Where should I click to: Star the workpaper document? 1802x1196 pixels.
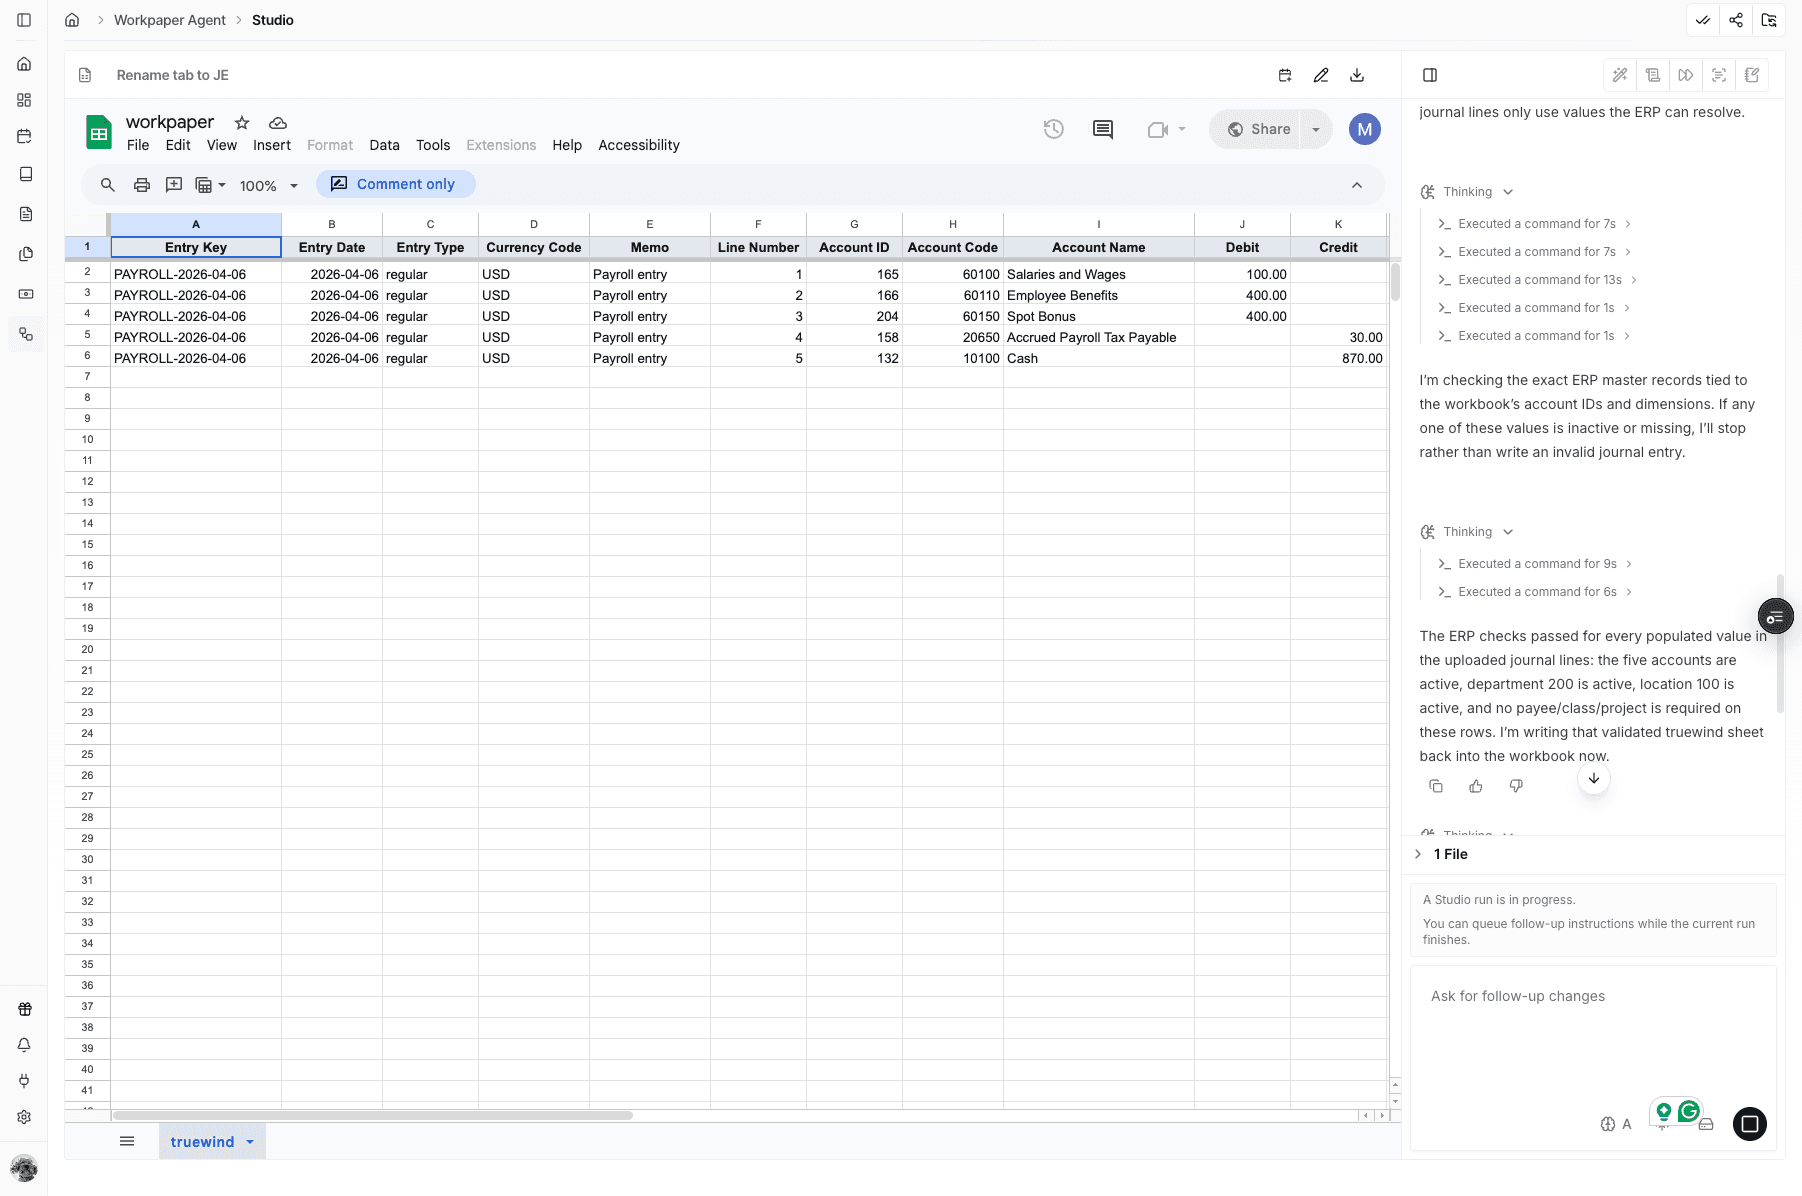(242, 123)
